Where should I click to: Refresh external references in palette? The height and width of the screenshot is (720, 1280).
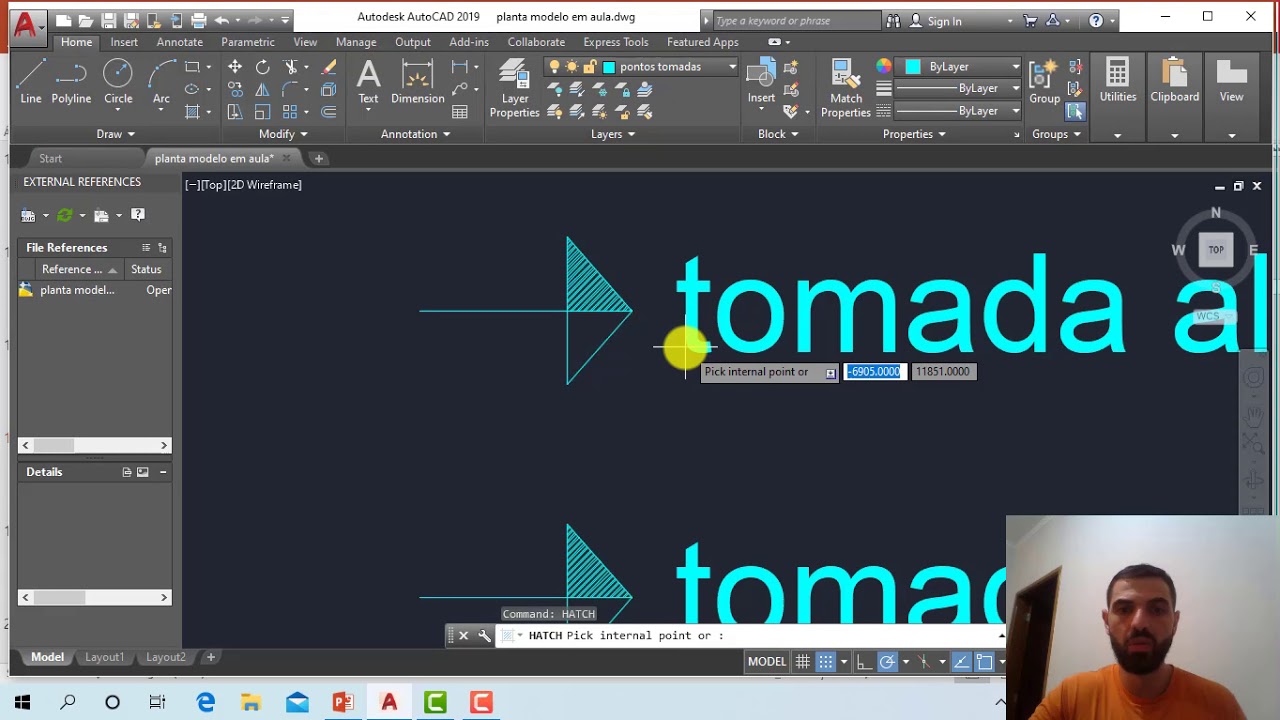click(x=65, y=215)
